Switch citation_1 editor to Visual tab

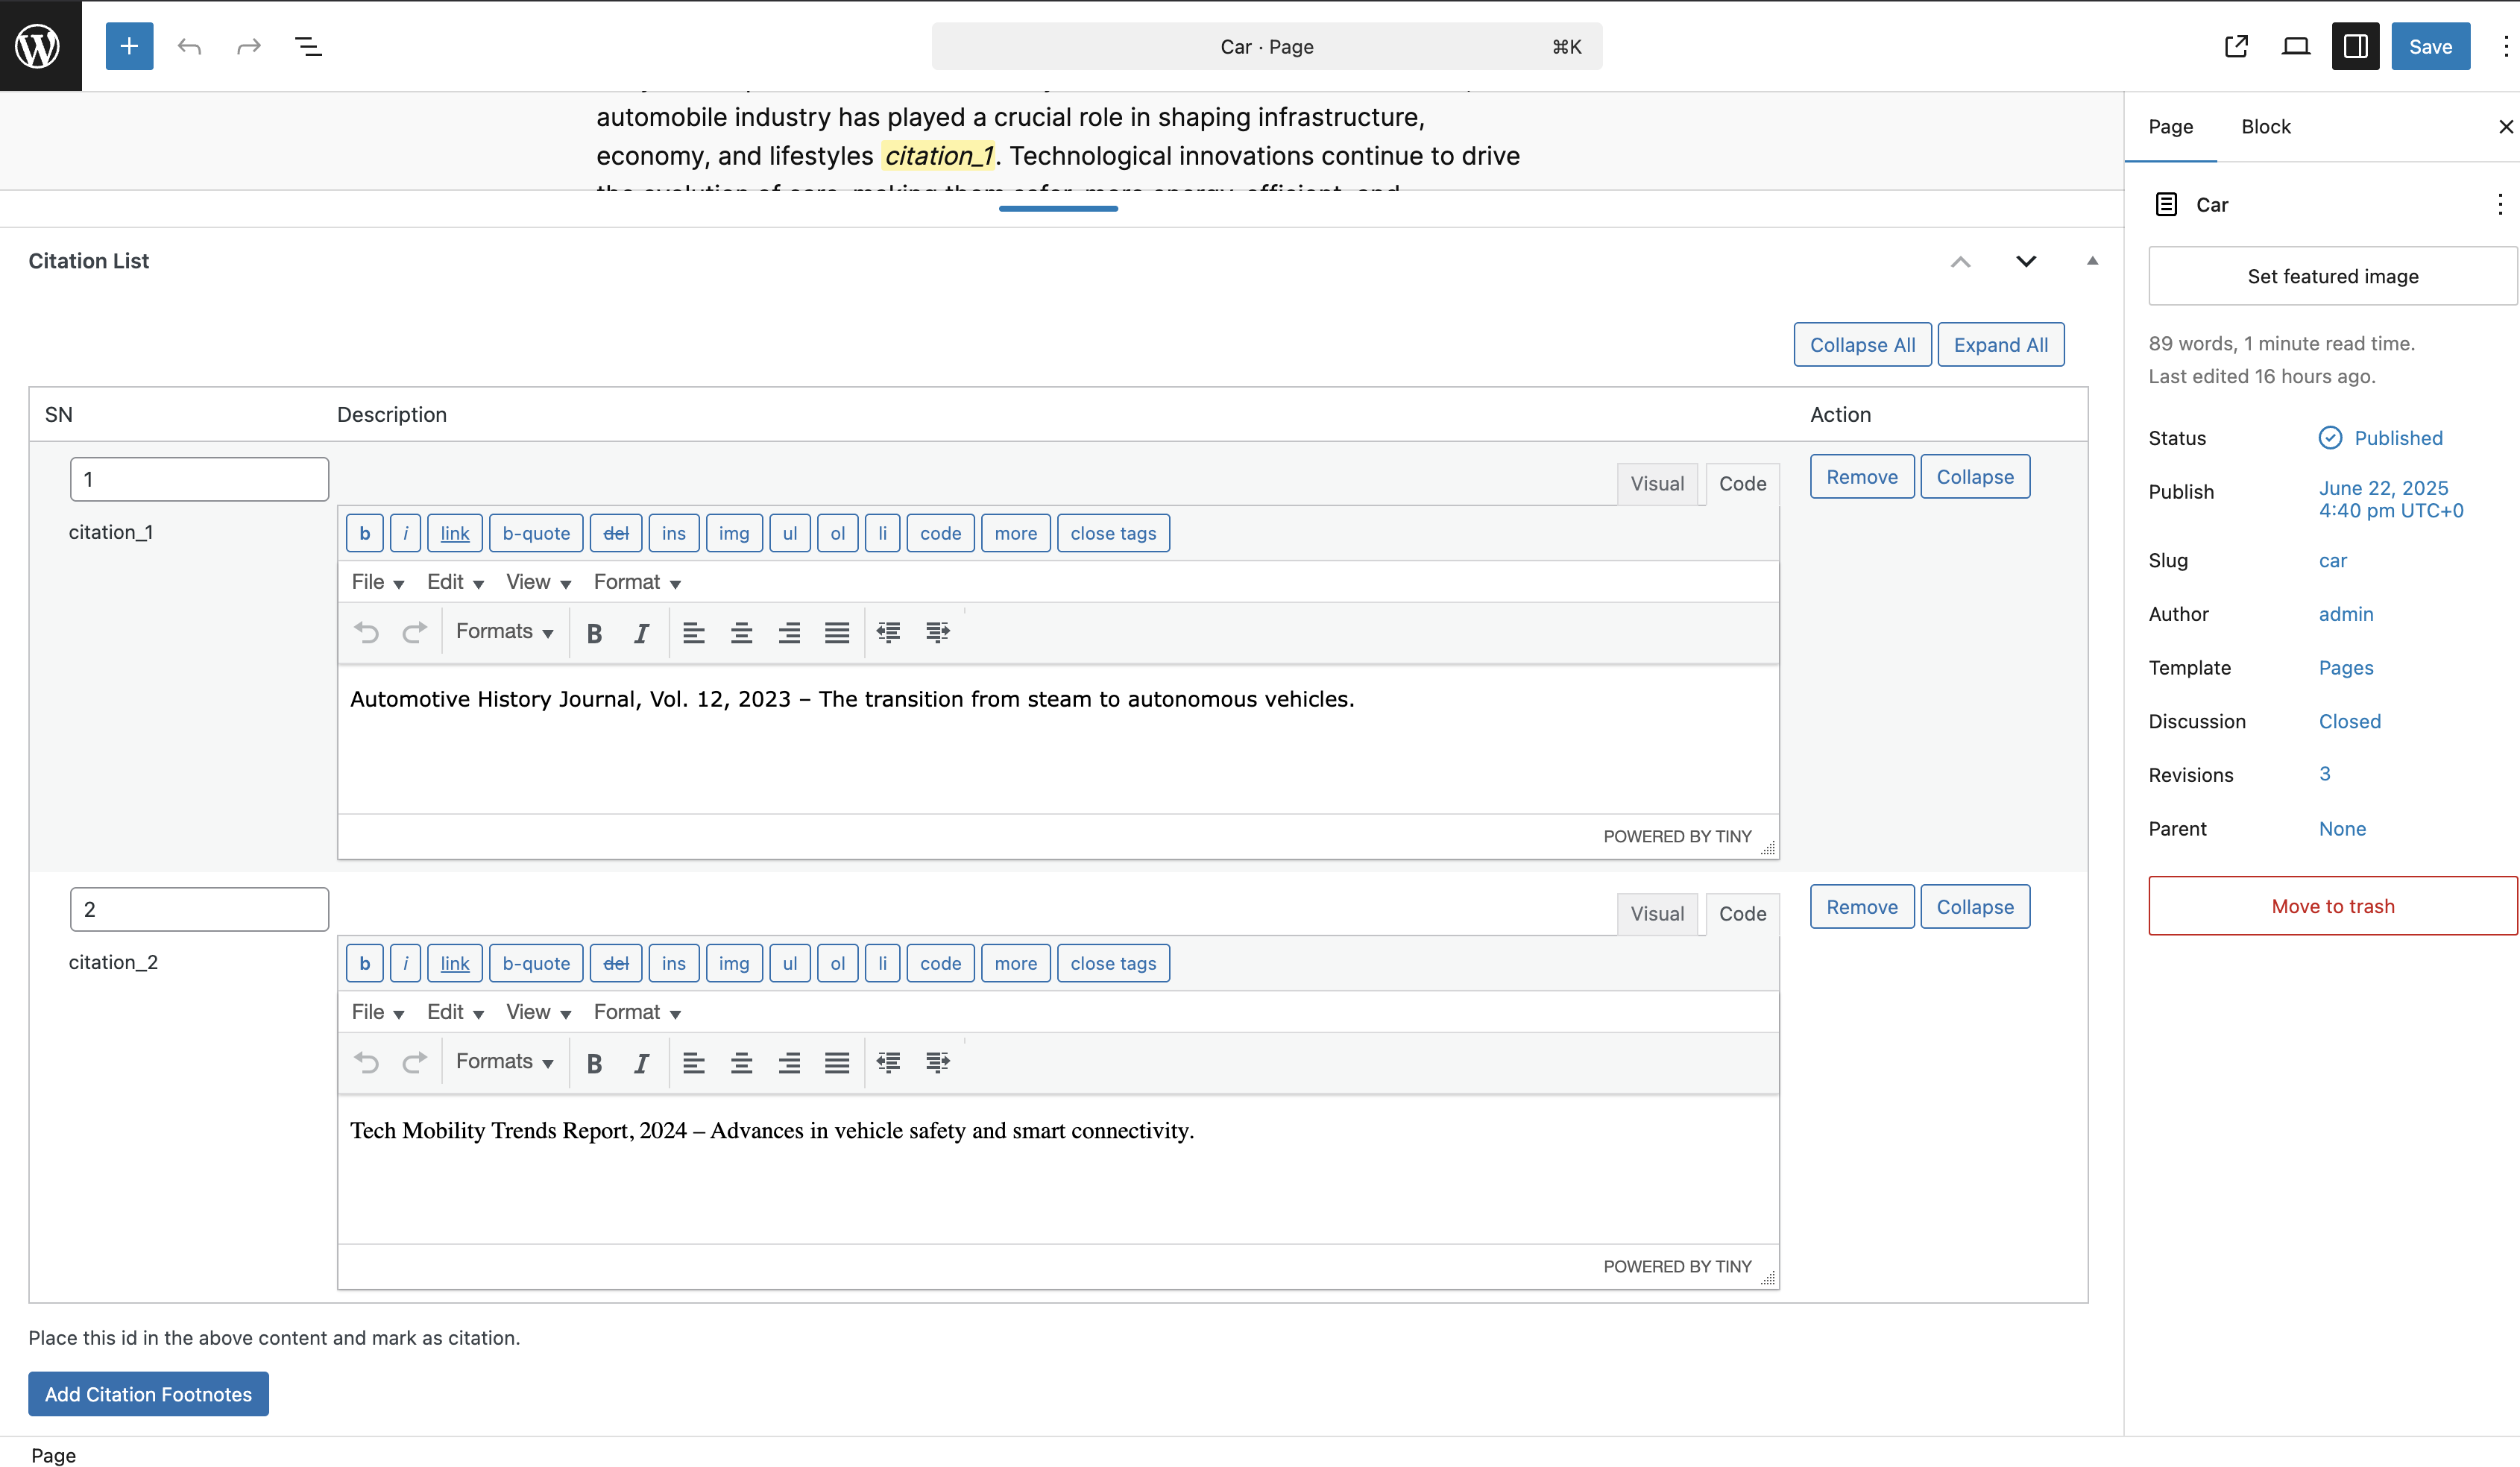(x=1657, y=484)
